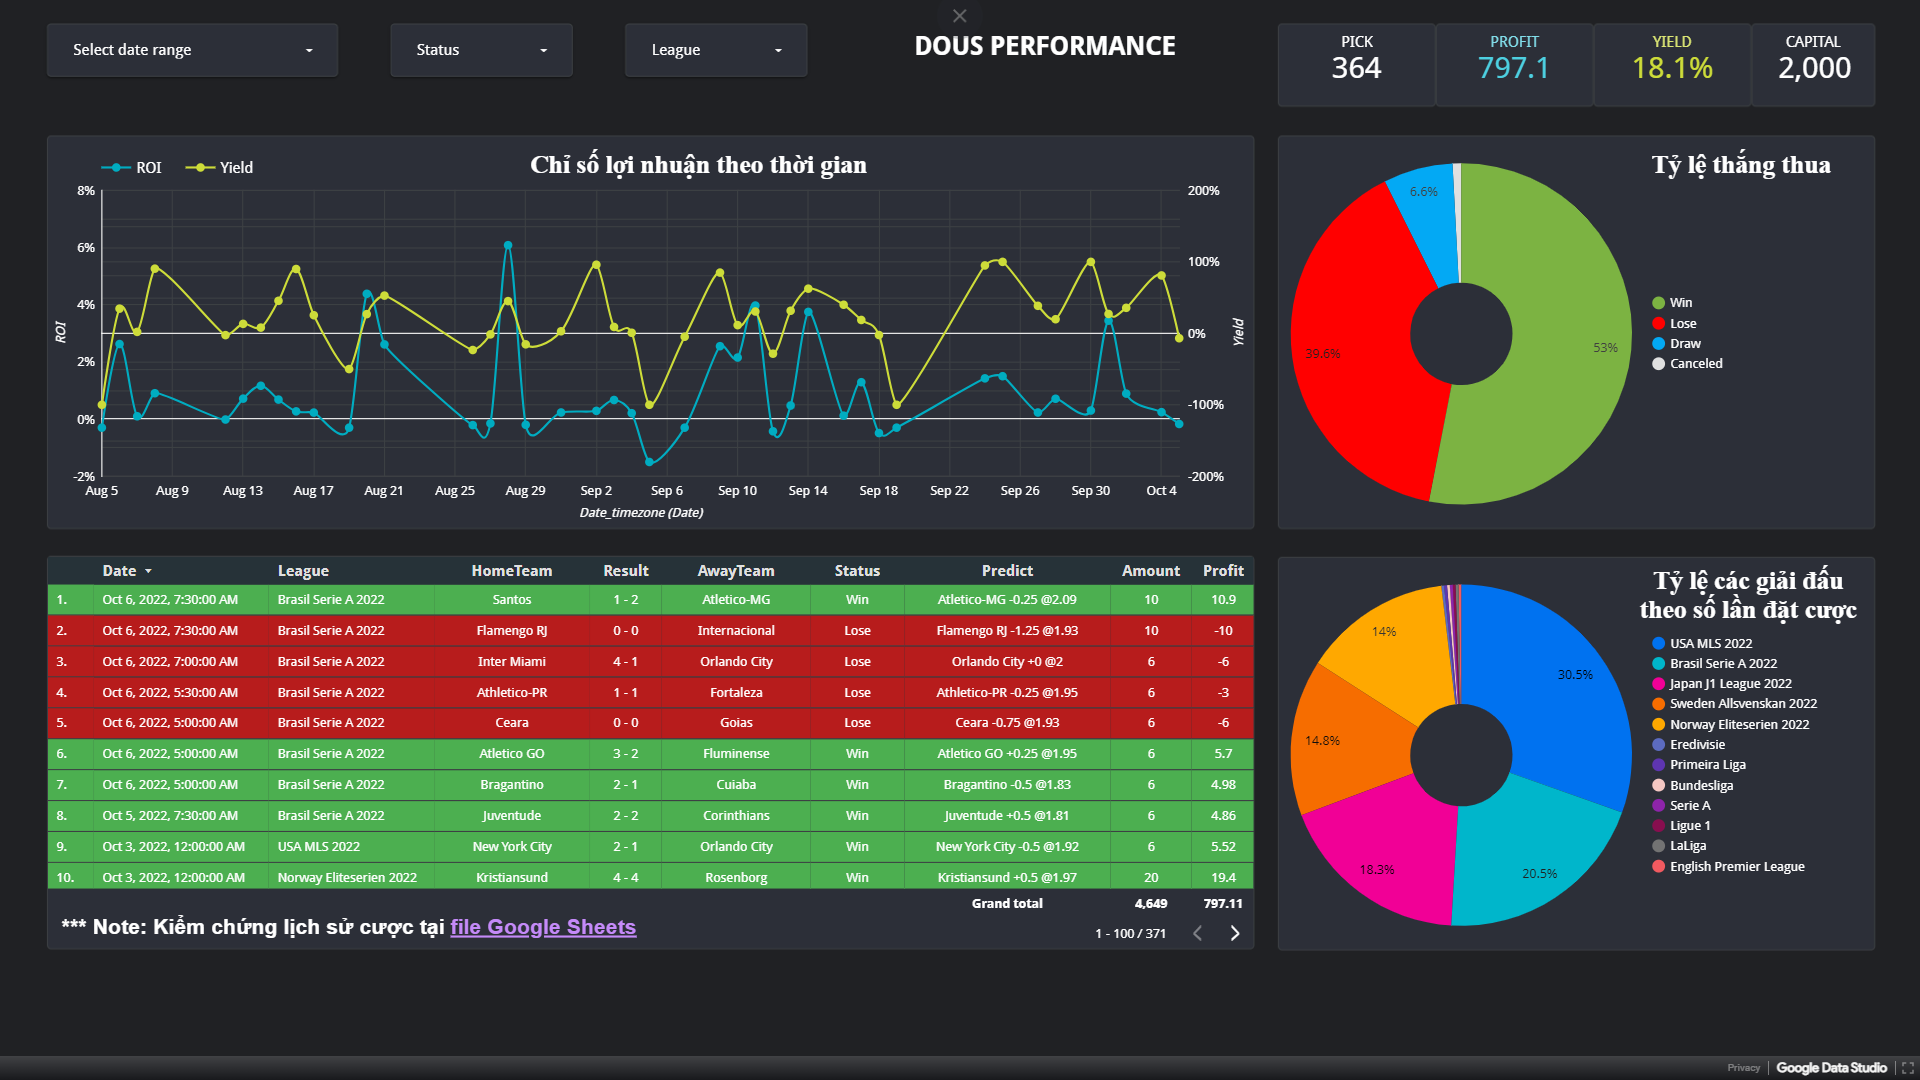Click Santos cell in row 1

coord(511,600)
